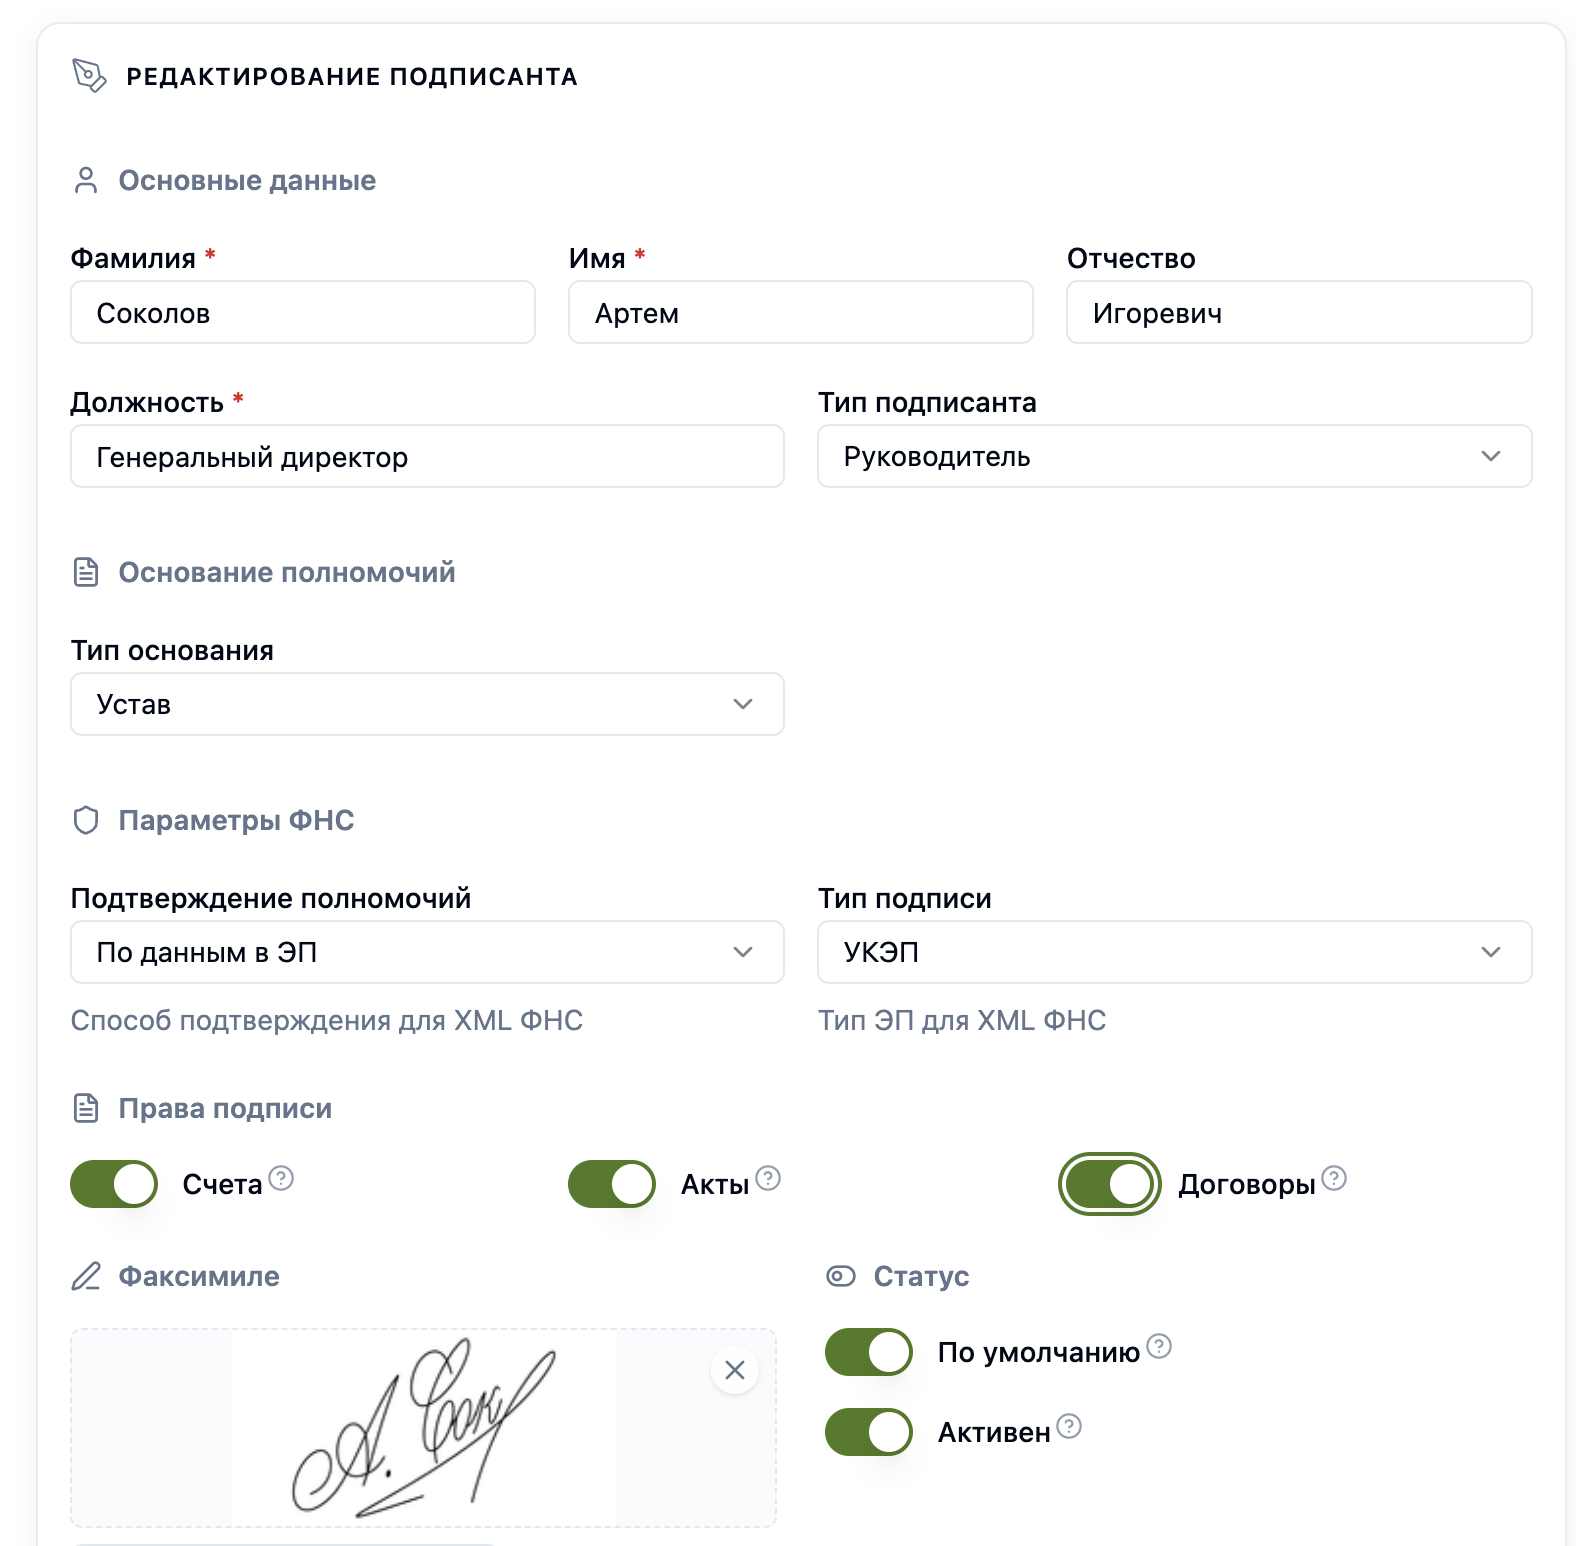Viewport: 1576px width, 1546px height.
Task: Open the Тип подписи dropdown showing УКЭП
Action: [x=1175, y=952]
